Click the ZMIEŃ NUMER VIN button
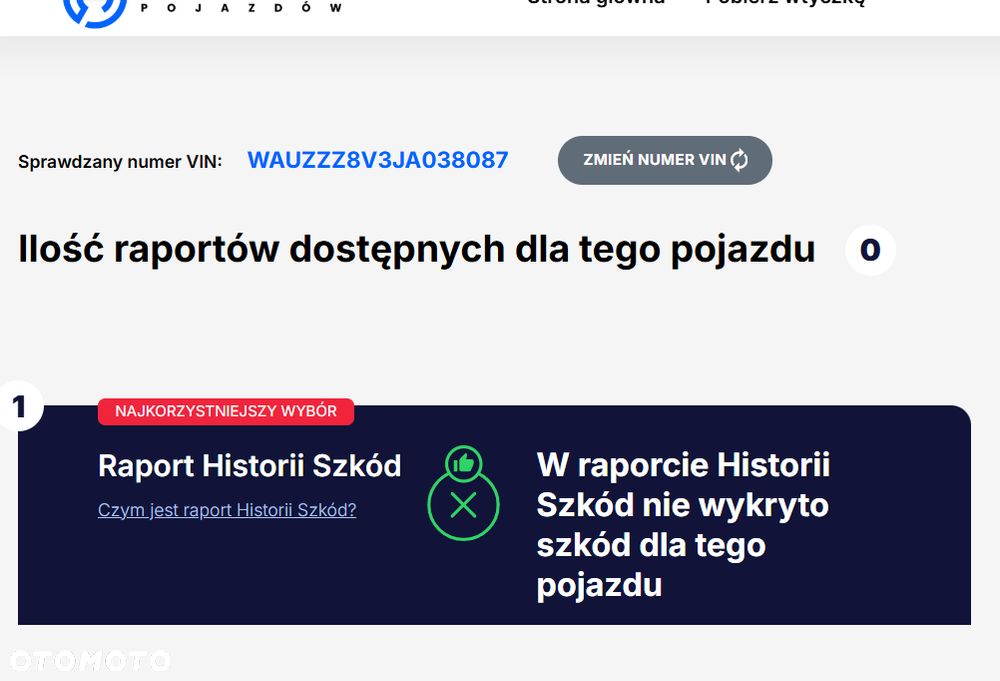This screenshot has width=1000, height=681. (665, 160)
